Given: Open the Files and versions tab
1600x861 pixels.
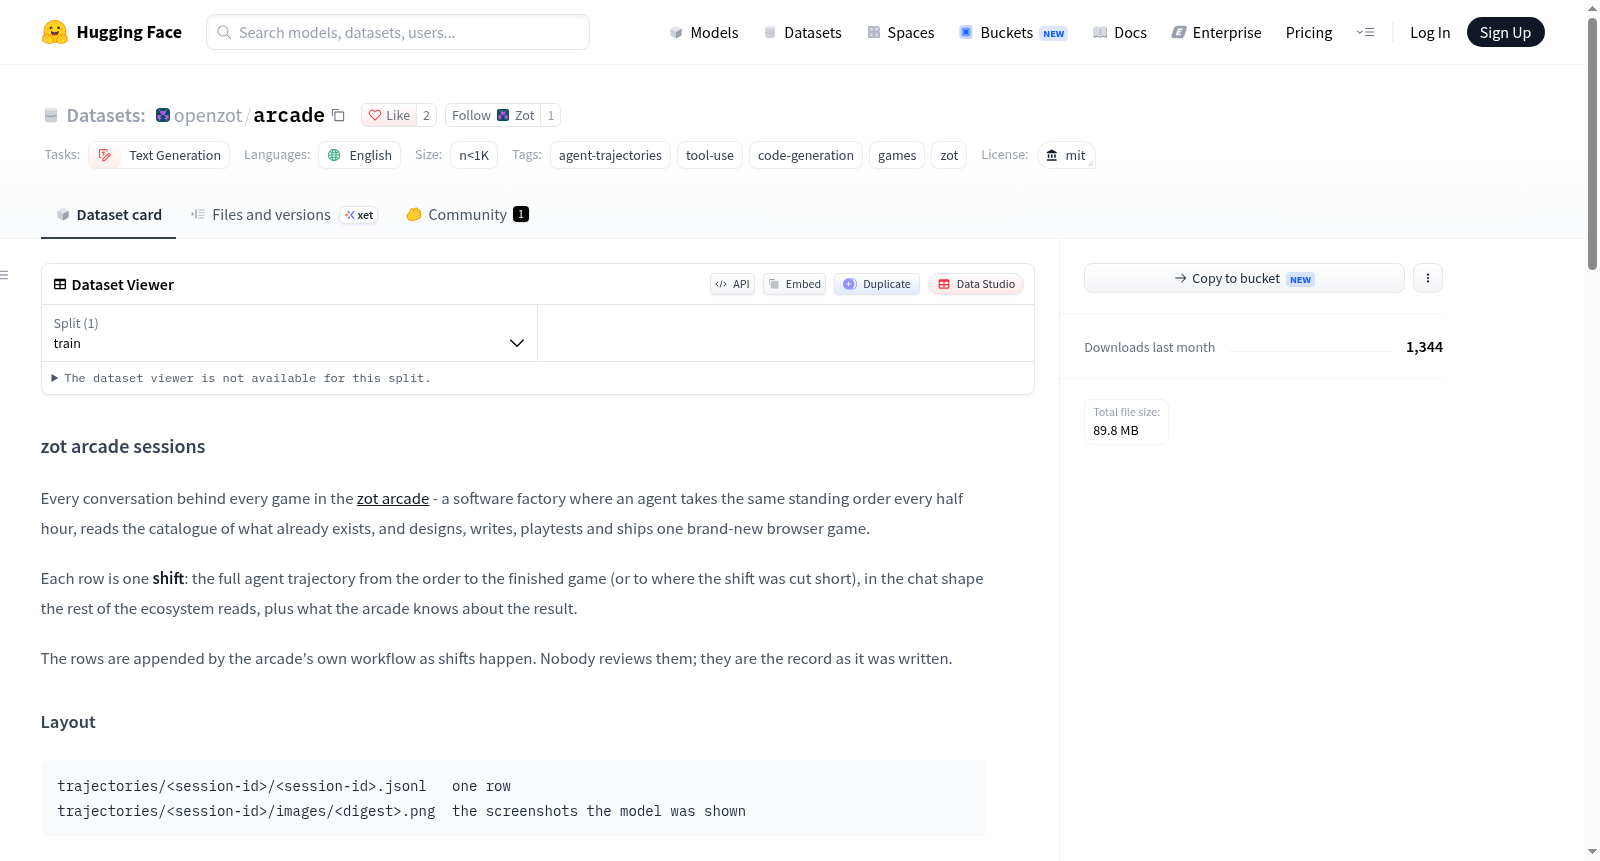Looking at the screenshot, I should click(x=284, y=214).
